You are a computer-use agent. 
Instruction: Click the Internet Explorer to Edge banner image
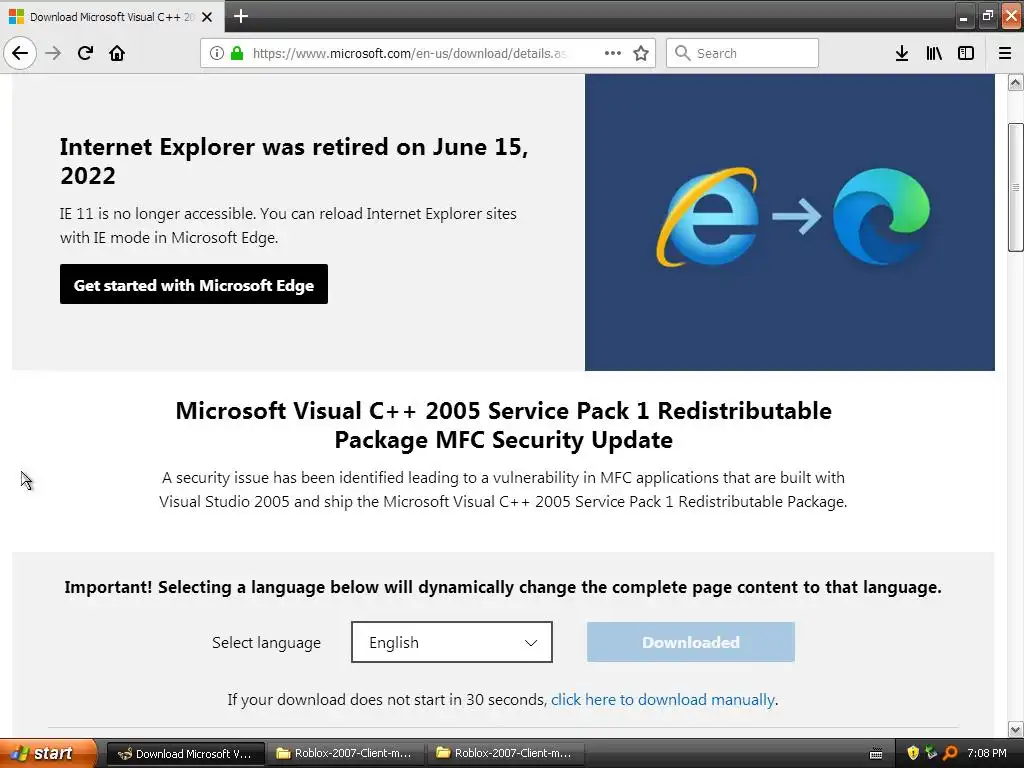pos(790,222)
